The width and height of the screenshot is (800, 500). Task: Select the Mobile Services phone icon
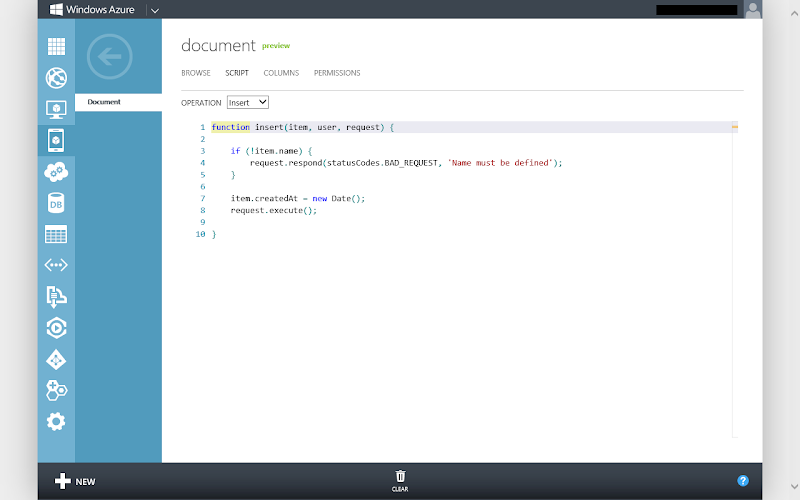56,140
